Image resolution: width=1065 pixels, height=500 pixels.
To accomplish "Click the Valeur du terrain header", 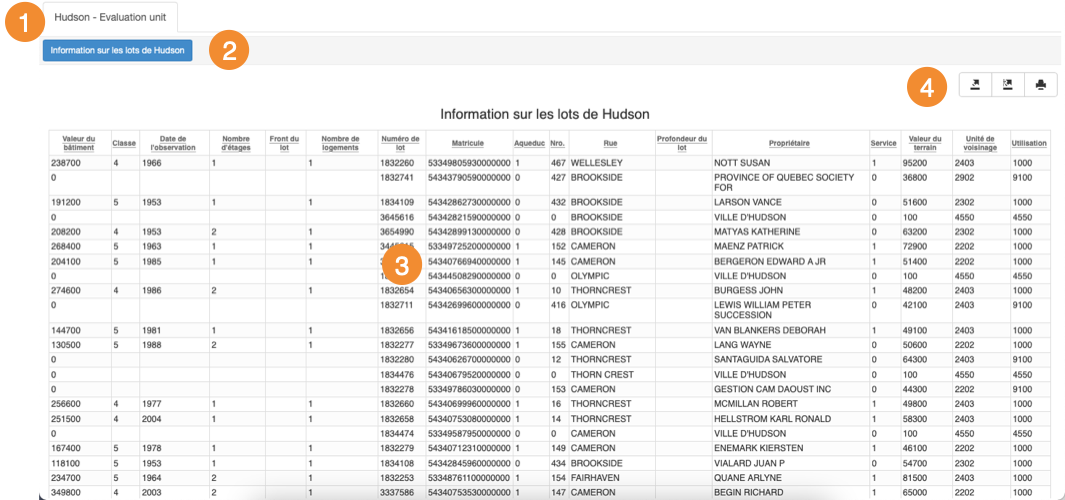I will tap(925, 143).
